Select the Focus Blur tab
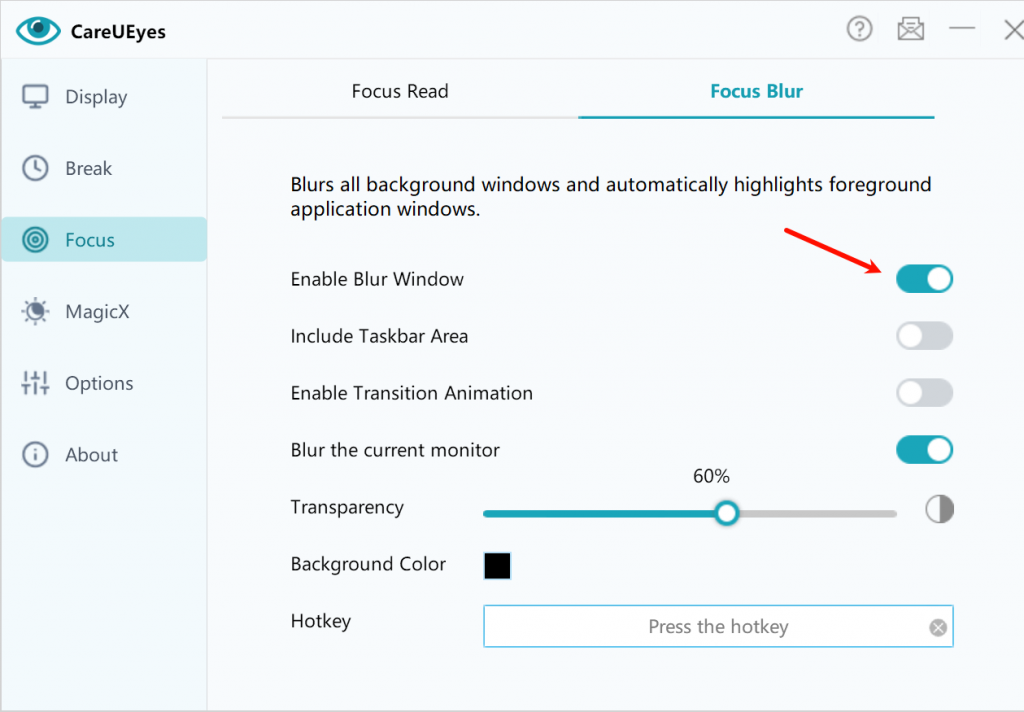Image resolution: width=1024 pixels, height=712 pixels. pyautogui.click(x=756, y=91)
